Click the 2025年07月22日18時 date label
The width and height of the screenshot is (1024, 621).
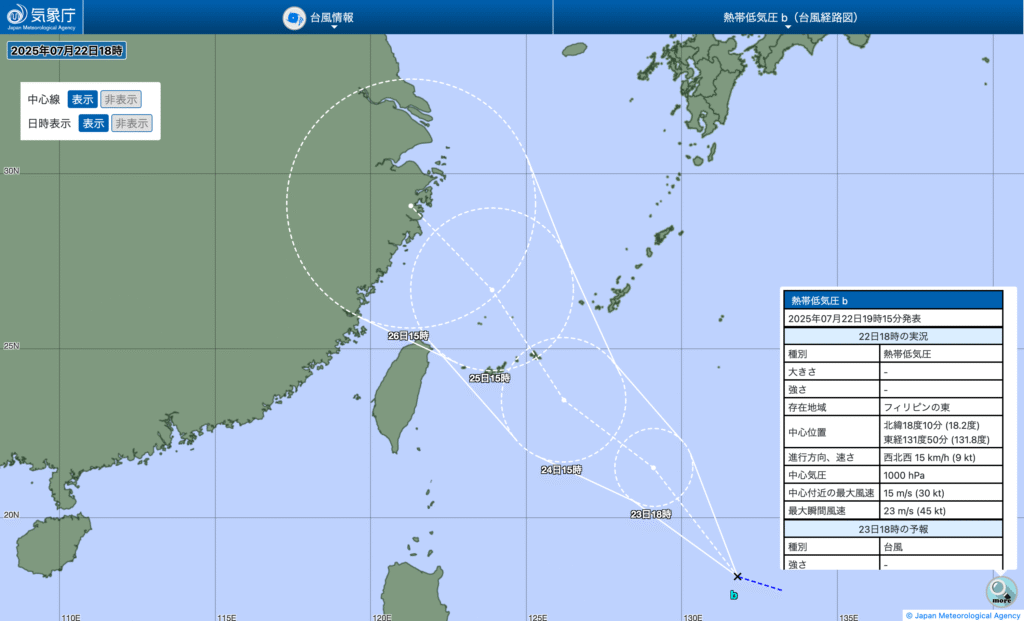click(x=67, y=50)
